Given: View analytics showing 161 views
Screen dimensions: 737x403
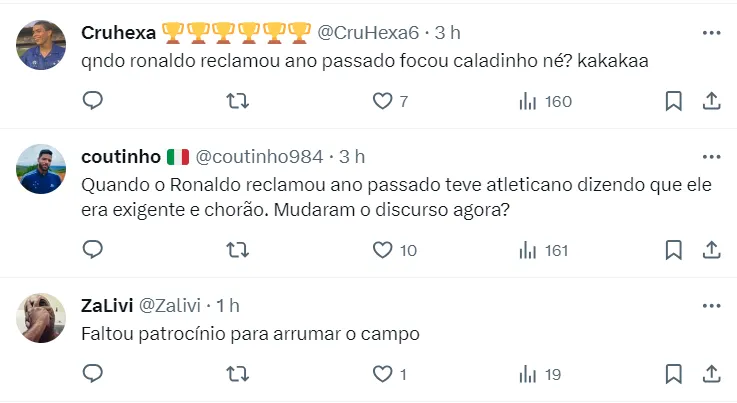Looking at the screenshot, I should [x=543, y=251].
